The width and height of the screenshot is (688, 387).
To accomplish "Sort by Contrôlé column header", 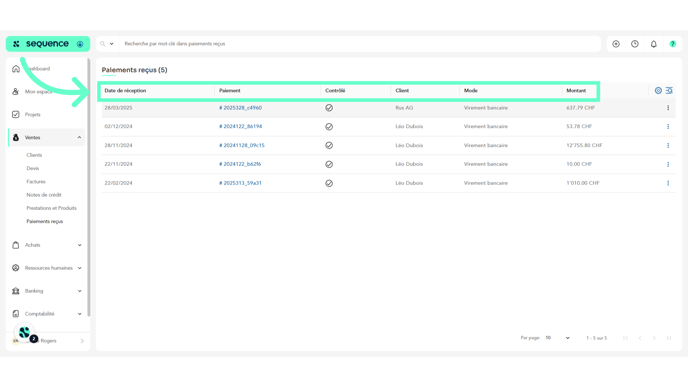I will tap(335, 91).
